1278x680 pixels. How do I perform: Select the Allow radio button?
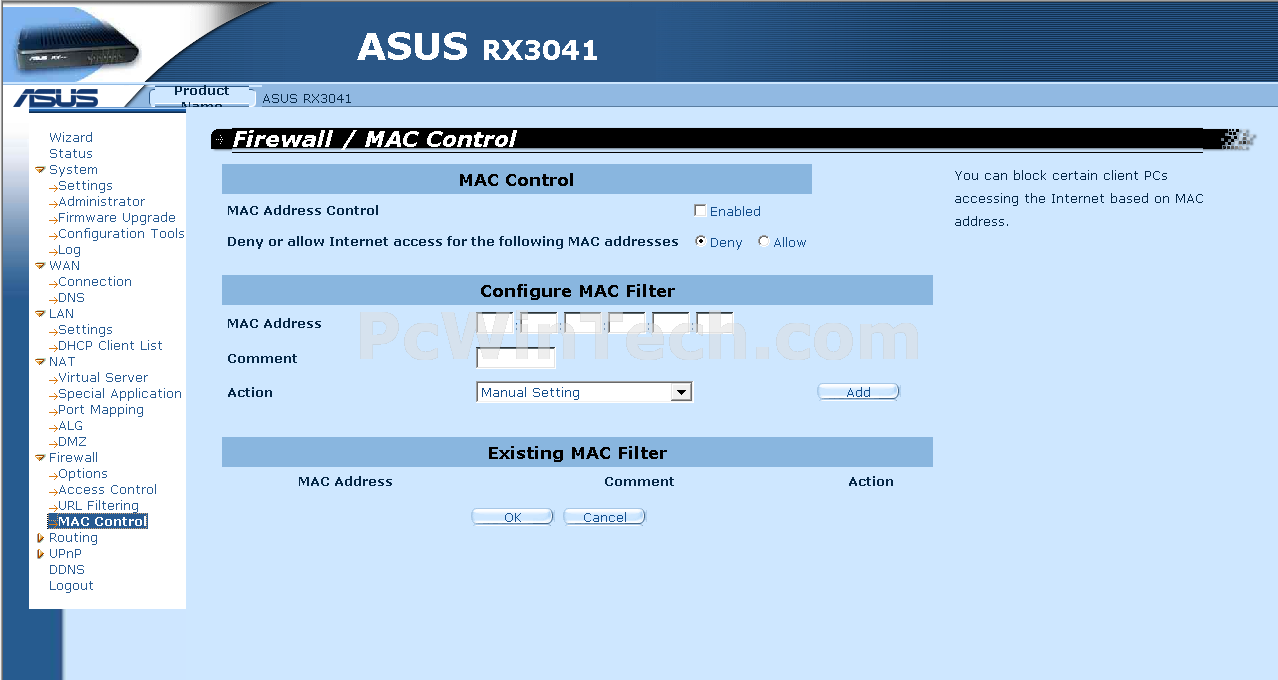coord(764,241)
